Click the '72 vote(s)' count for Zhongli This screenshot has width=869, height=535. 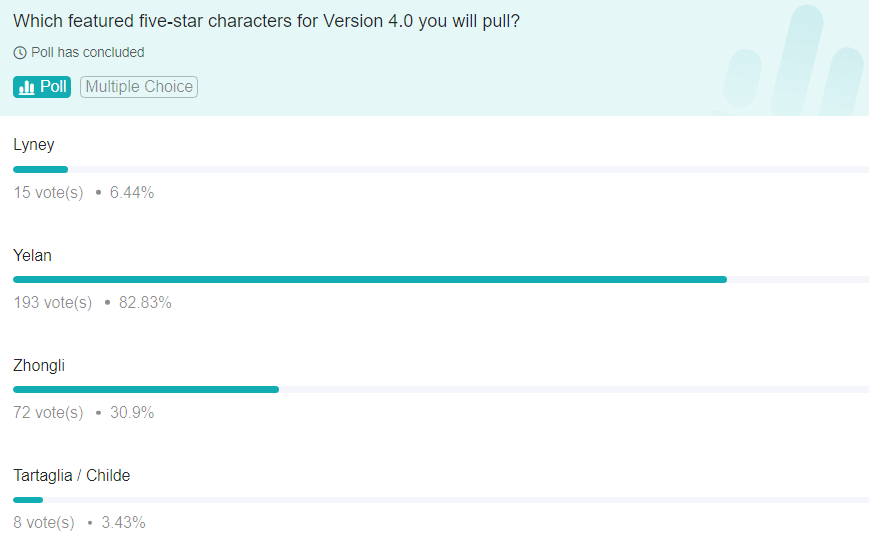click(48, 412)
